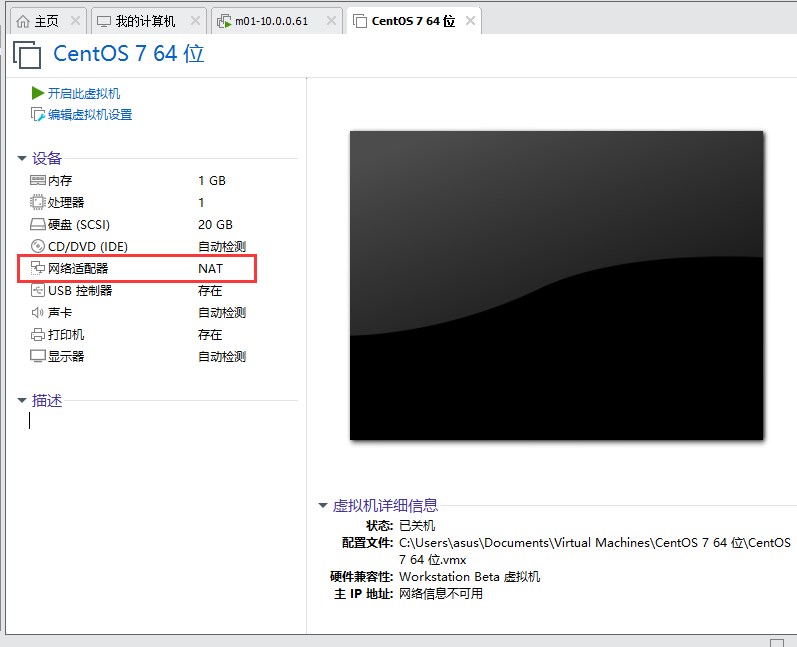Click the edit virtual machine settings wrench icon
797x647 pixels.
(x=38, y=115)
